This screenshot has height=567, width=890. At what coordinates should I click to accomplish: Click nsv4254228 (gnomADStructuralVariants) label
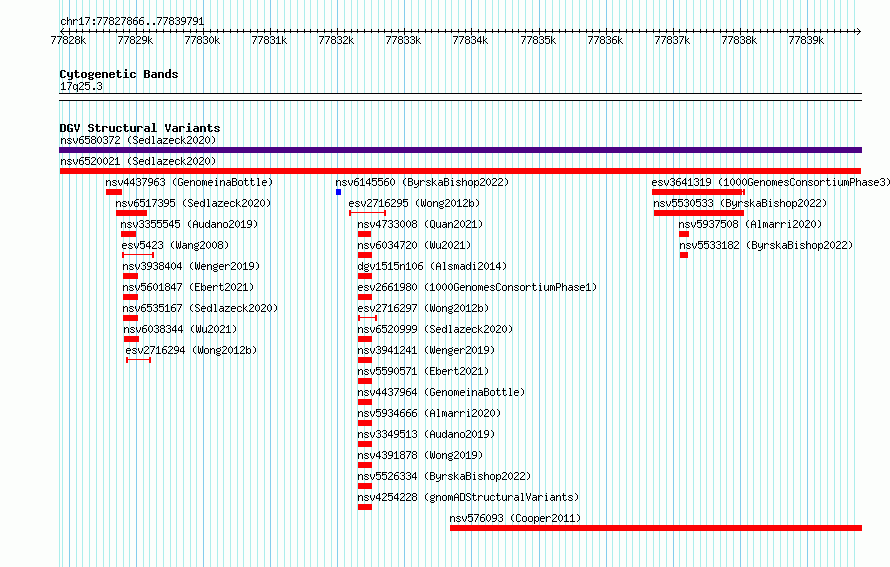click(x=468, y=497)
